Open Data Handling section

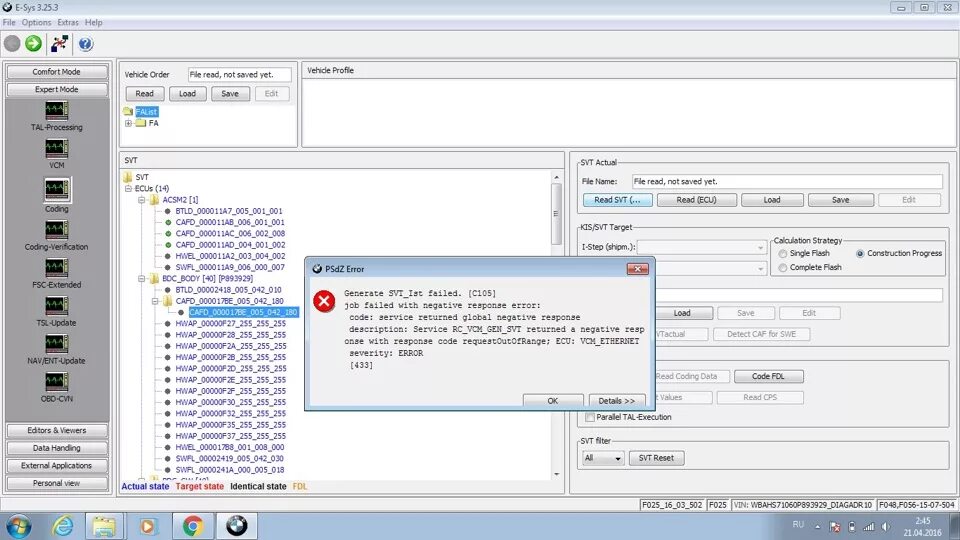56,448
